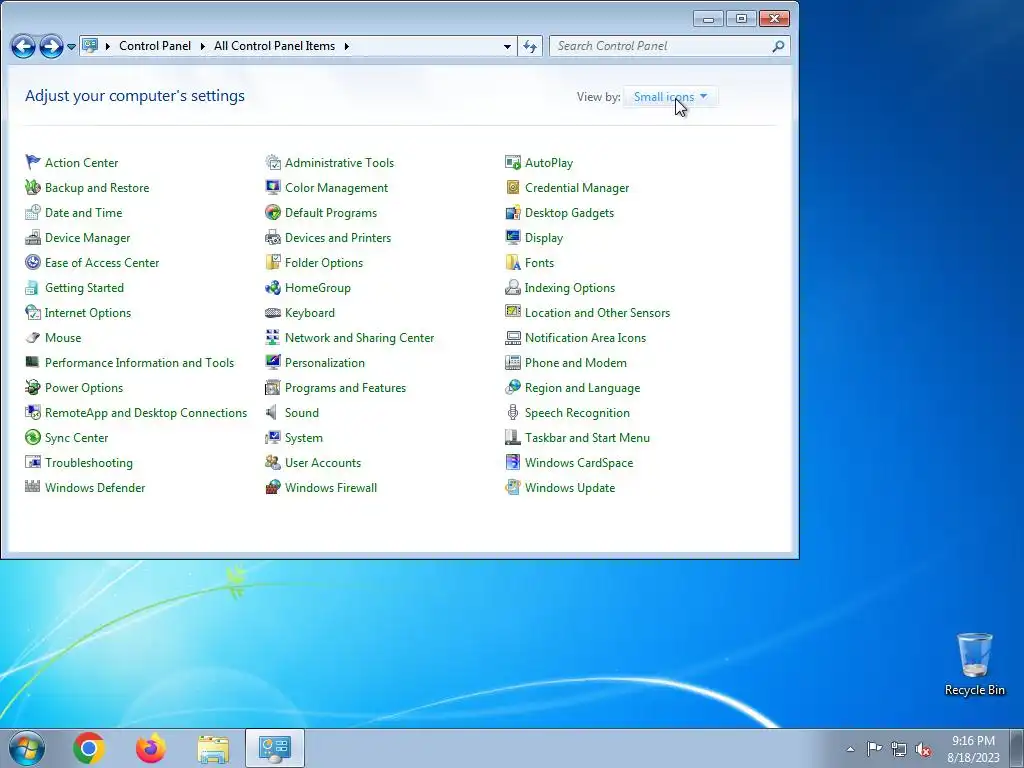
Task: Click the Credential Manager icon
Action: pos(513,187)
